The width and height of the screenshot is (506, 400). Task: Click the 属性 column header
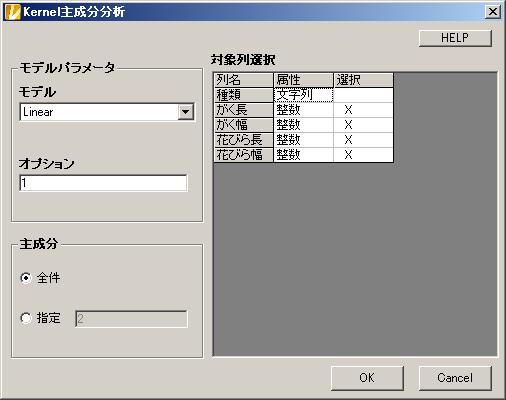coord(303,80)
